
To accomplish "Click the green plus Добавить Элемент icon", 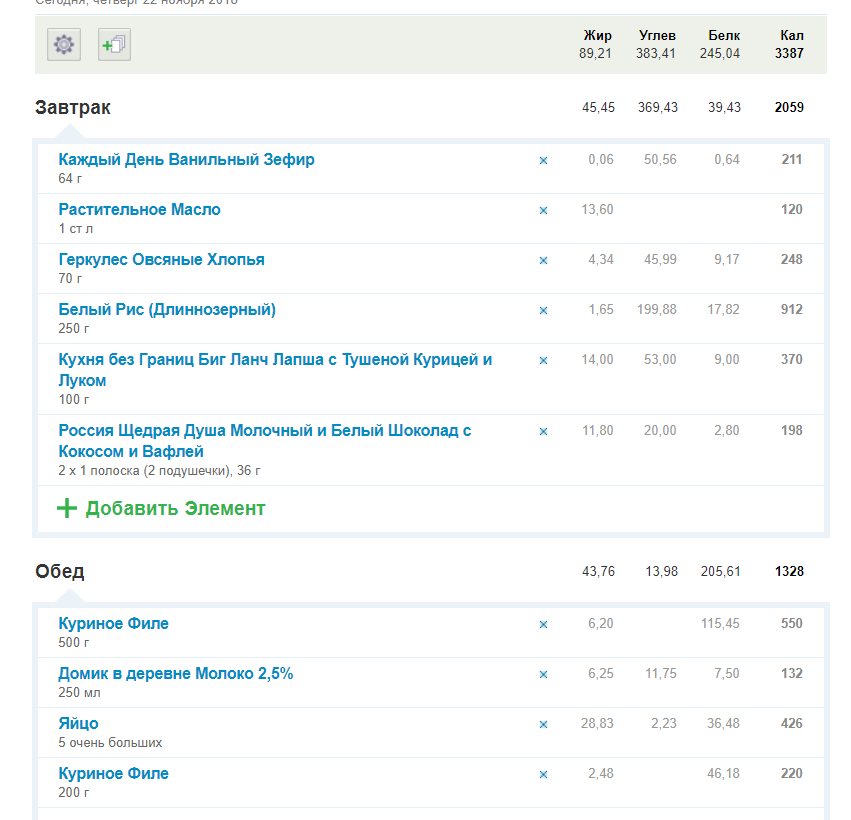I will pos(67,509).
